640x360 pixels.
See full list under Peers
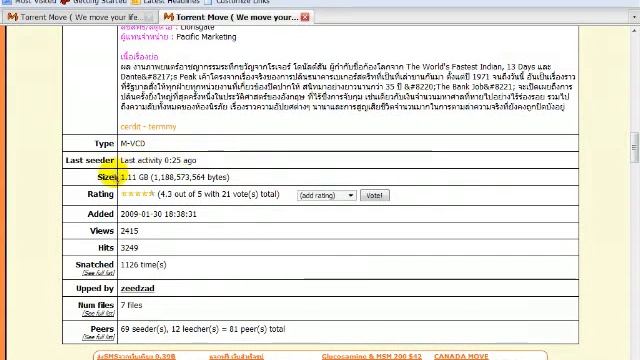(x=98, y=337)
